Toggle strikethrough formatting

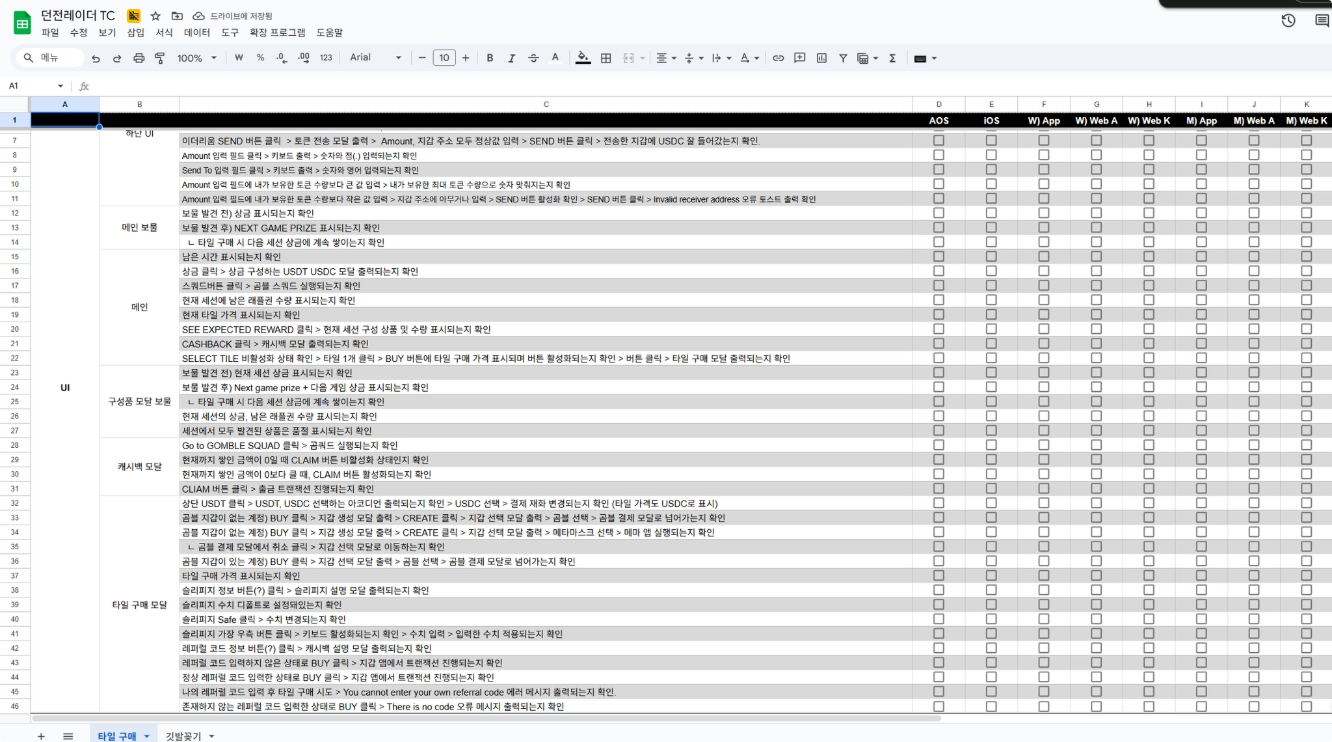point(533,58)
